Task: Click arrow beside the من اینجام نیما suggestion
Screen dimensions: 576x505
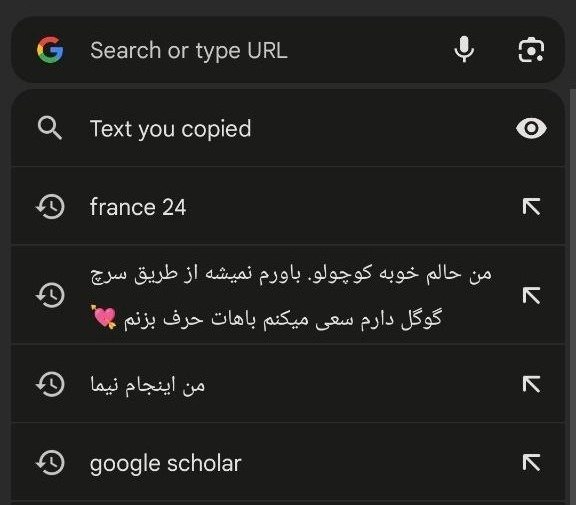Action: 531,384
